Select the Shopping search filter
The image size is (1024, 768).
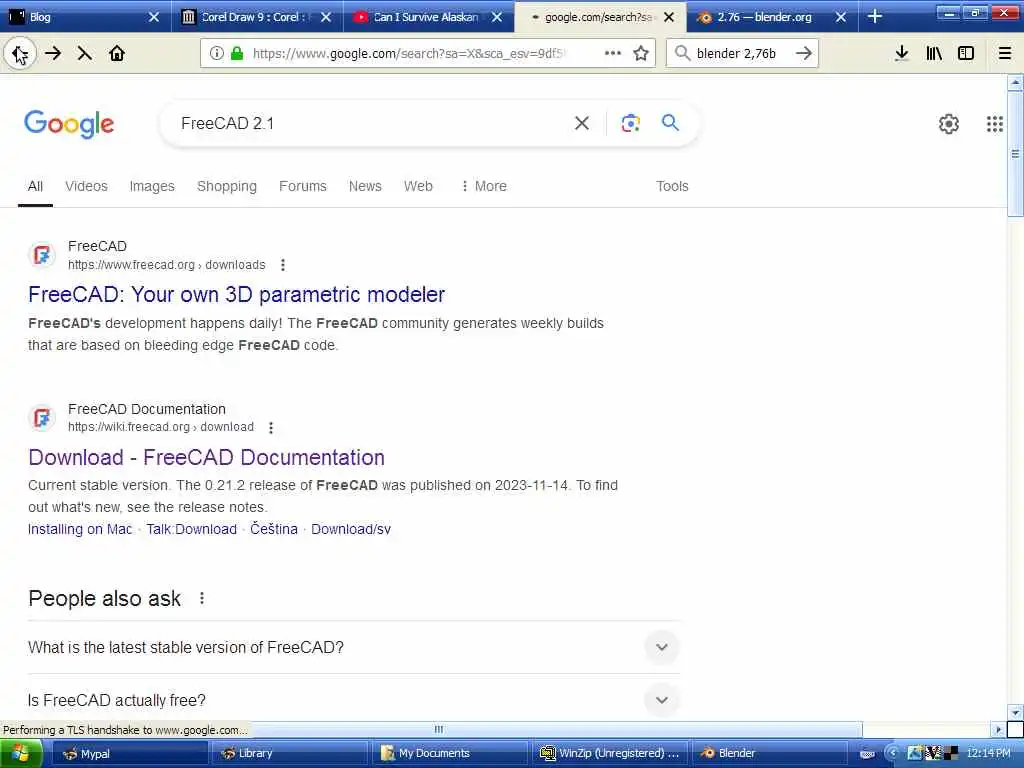(x=227, y=186)
